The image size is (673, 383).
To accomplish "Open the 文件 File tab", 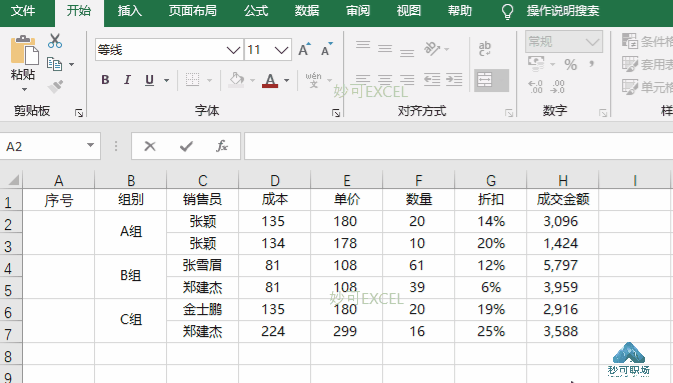I will pos(23,11).
